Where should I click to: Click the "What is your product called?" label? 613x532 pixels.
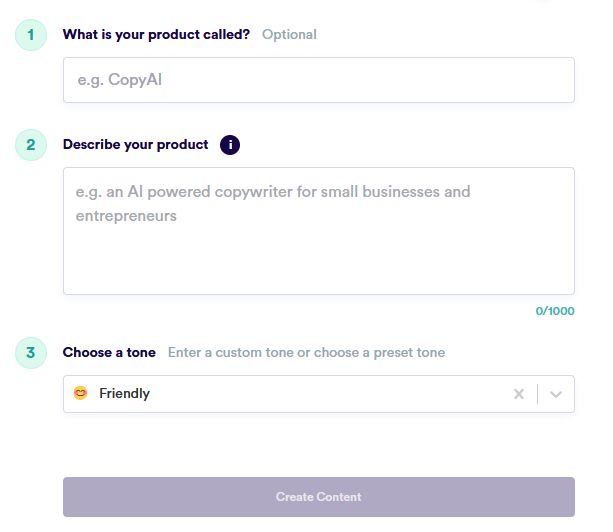tap(156, 34)
